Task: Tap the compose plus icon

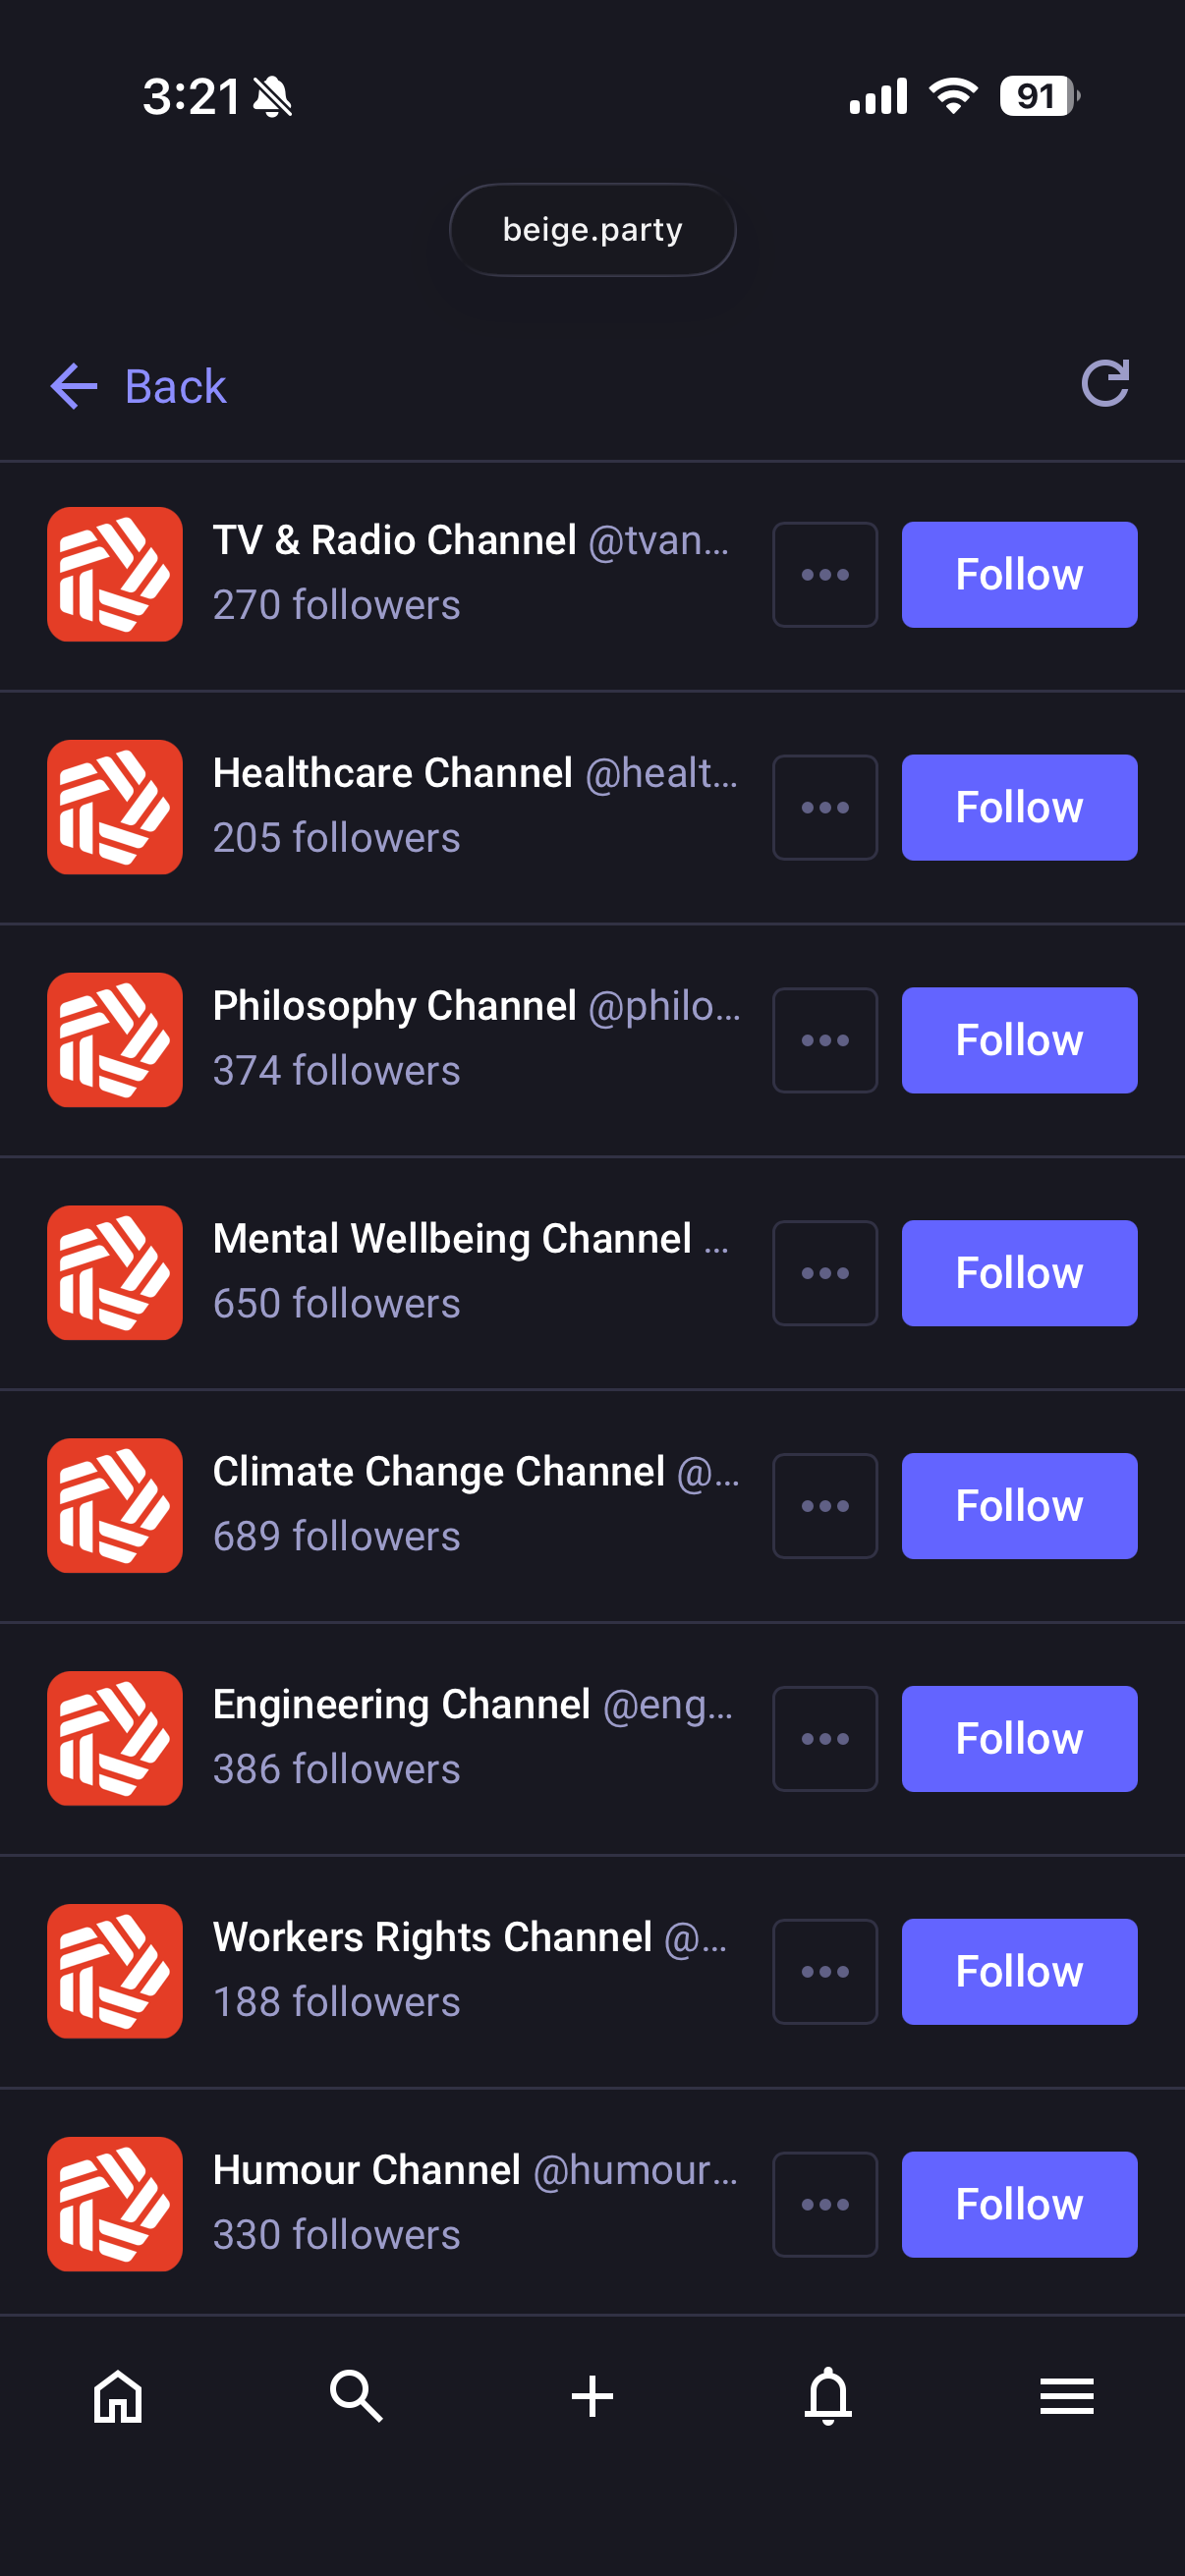Action: point(592,2396)
